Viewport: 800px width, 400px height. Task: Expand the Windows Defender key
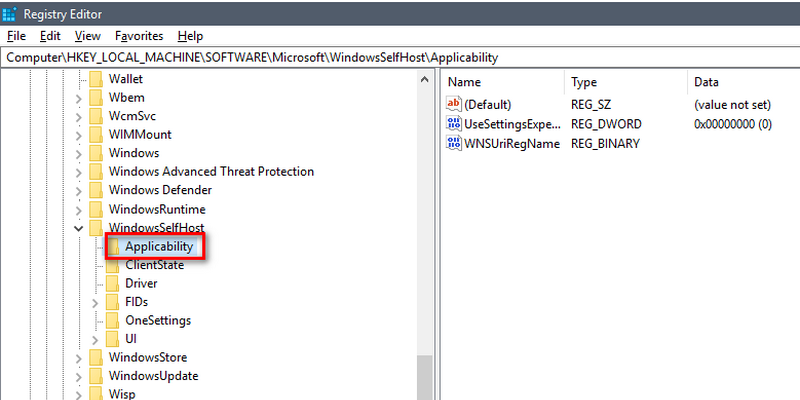78,191
